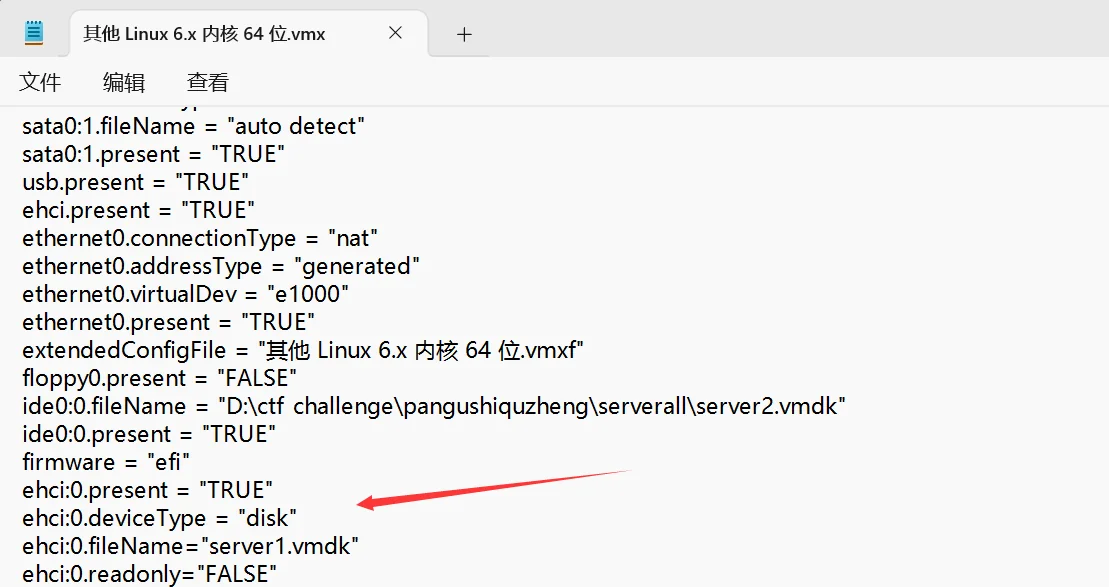Click the ehci:0.present line
Screen dimensions: 1109x587
pyautogui.click(x=147, y=490)
